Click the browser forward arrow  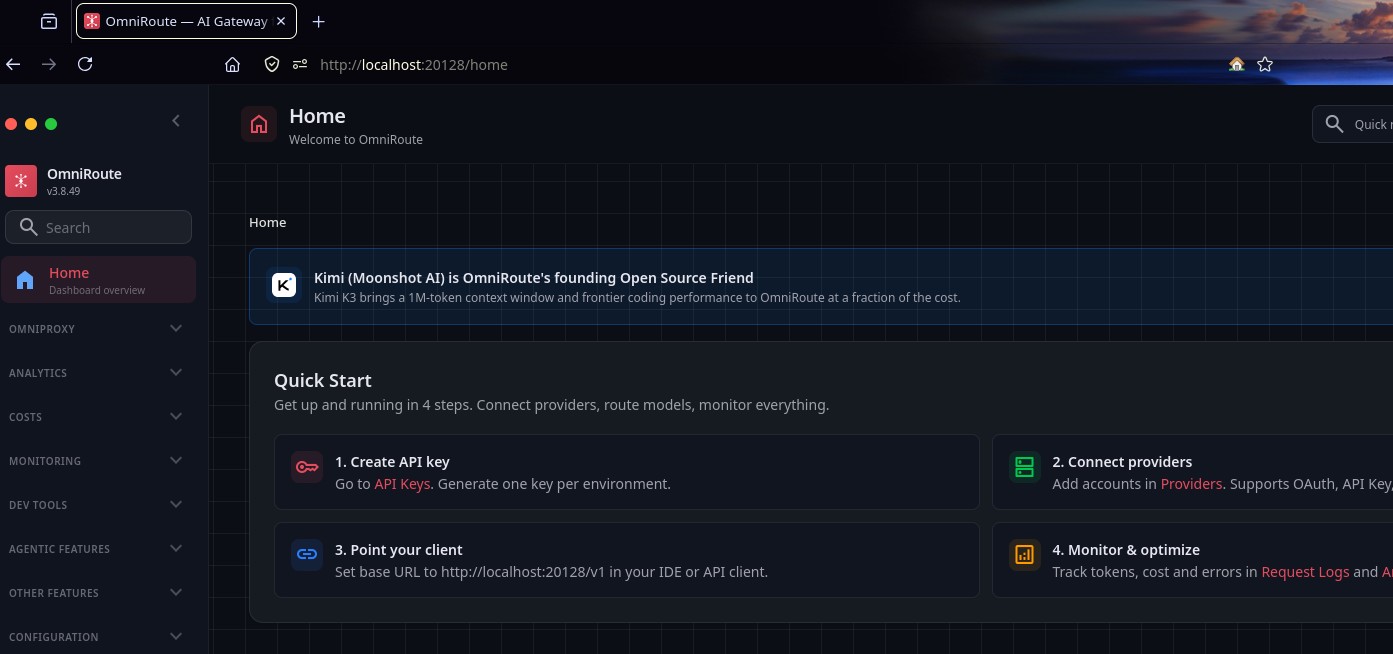pos(49,64)
